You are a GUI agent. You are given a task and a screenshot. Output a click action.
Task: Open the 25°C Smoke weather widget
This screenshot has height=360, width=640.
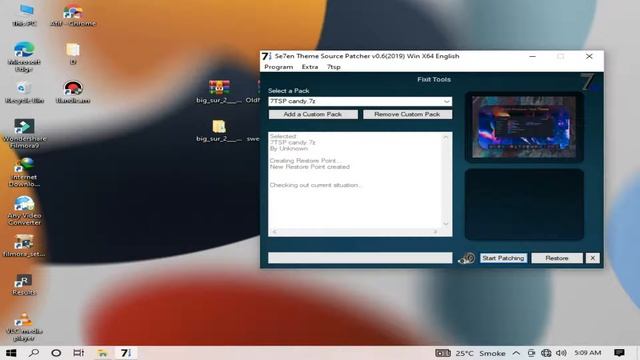click(x=470, y=353)
